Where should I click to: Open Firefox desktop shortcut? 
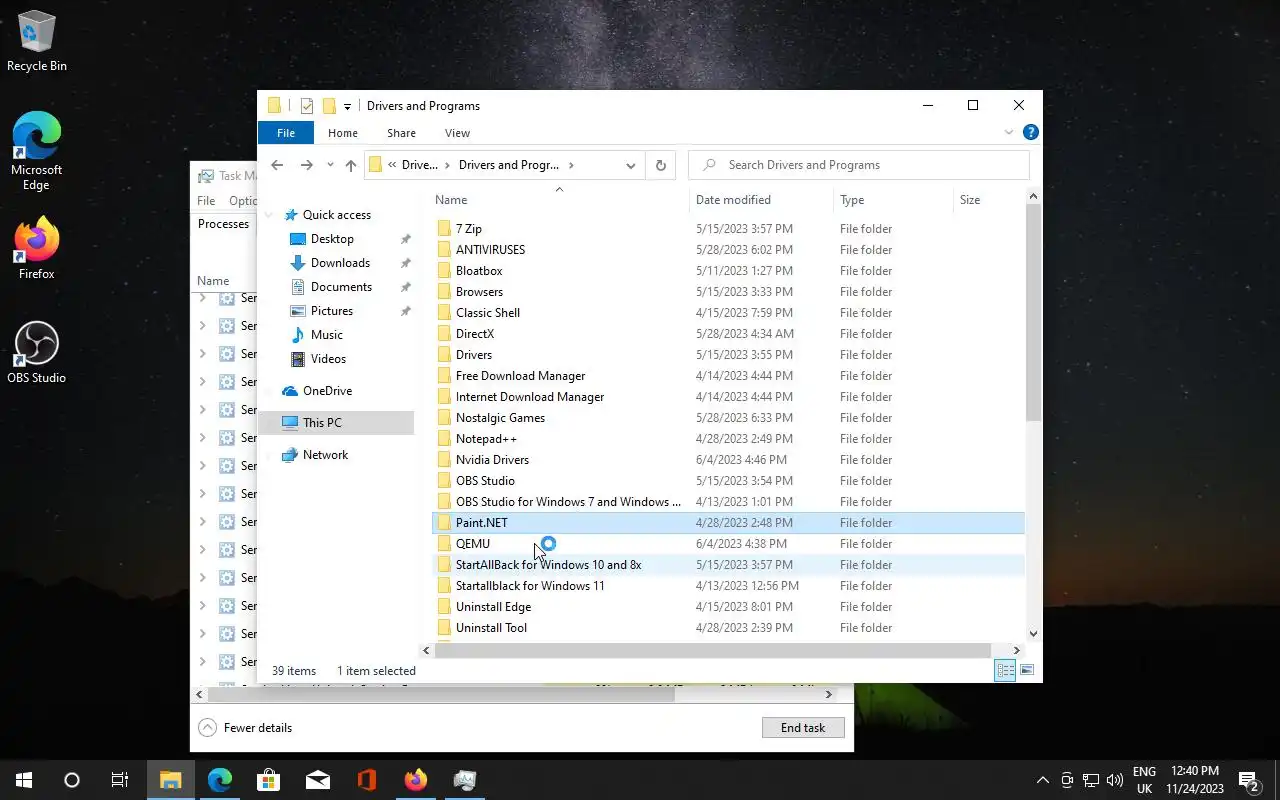point(37,248)
